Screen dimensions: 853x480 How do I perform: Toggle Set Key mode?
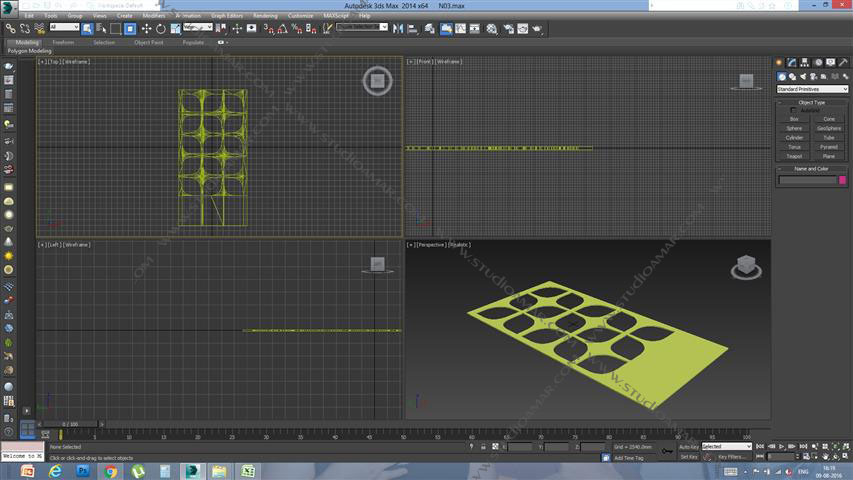click(x=688, y=456)
